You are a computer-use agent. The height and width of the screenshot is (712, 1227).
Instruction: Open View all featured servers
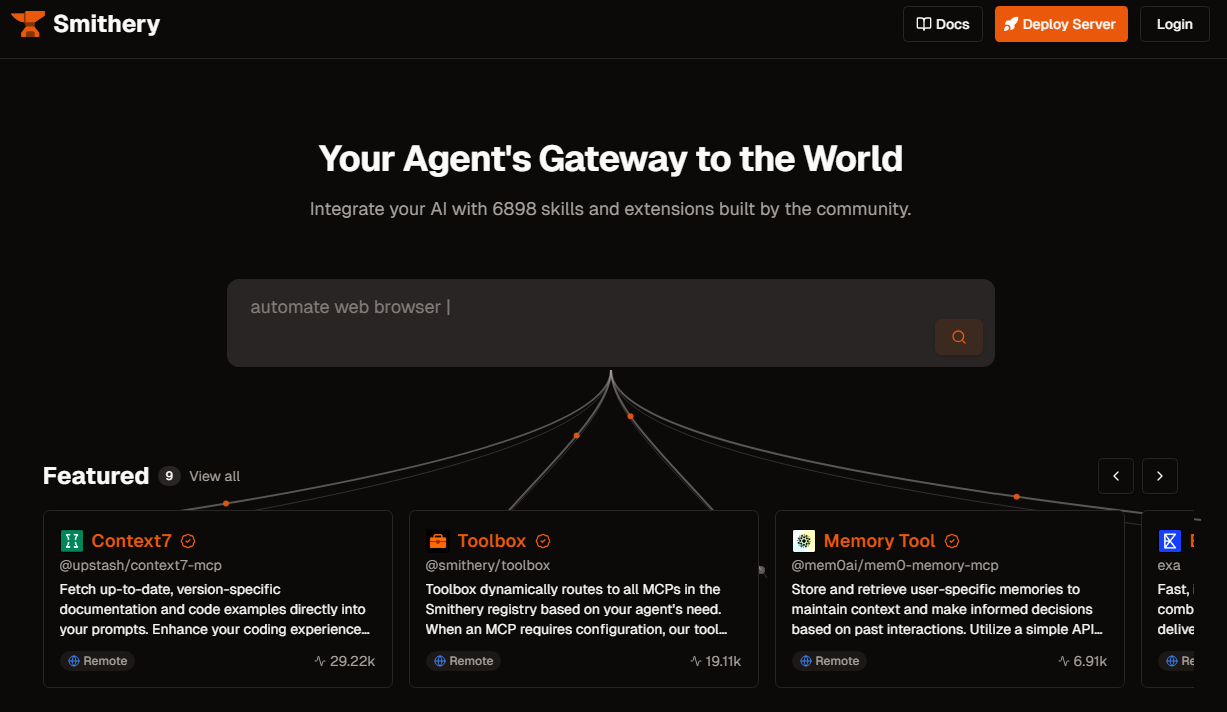coord(215,476)
